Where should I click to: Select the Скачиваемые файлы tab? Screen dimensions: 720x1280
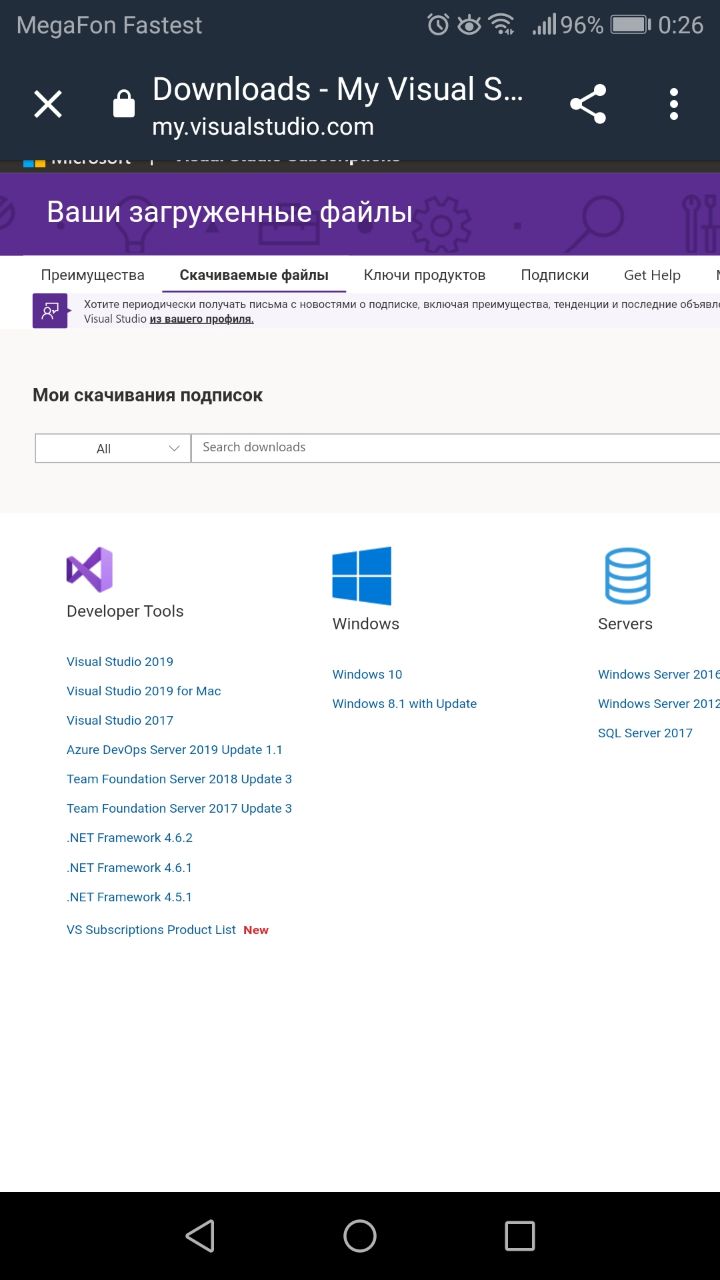point(254,275)
